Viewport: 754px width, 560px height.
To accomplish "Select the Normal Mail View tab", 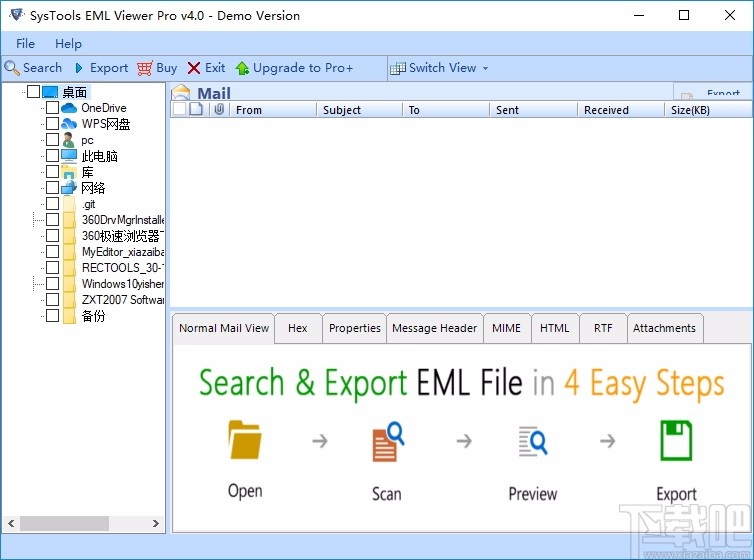I will pyautogui.click(x=224, y=328).
